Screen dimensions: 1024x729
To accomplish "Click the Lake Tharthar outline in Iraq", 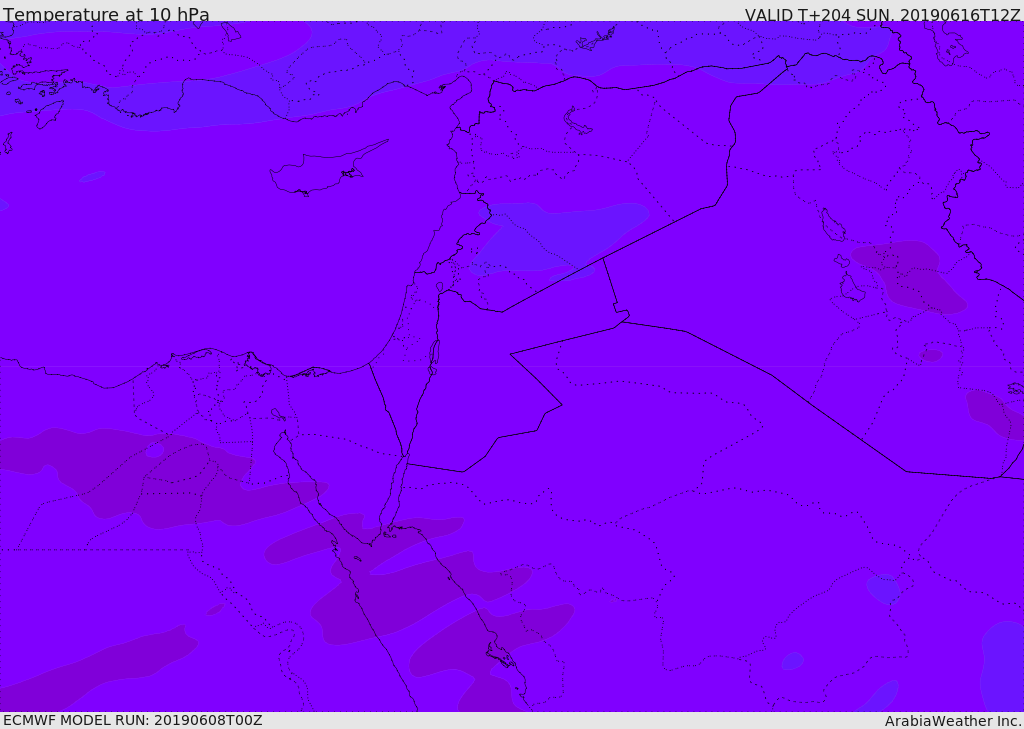I will tap(832, 226).
